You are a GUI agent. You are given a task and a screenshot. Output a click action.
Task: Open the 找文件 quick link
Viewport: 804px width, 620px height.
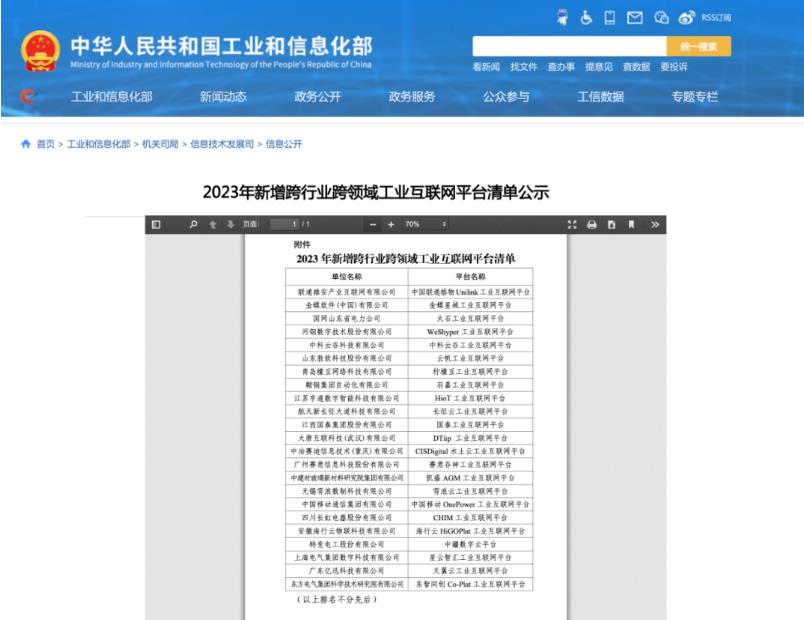(524, 67)
